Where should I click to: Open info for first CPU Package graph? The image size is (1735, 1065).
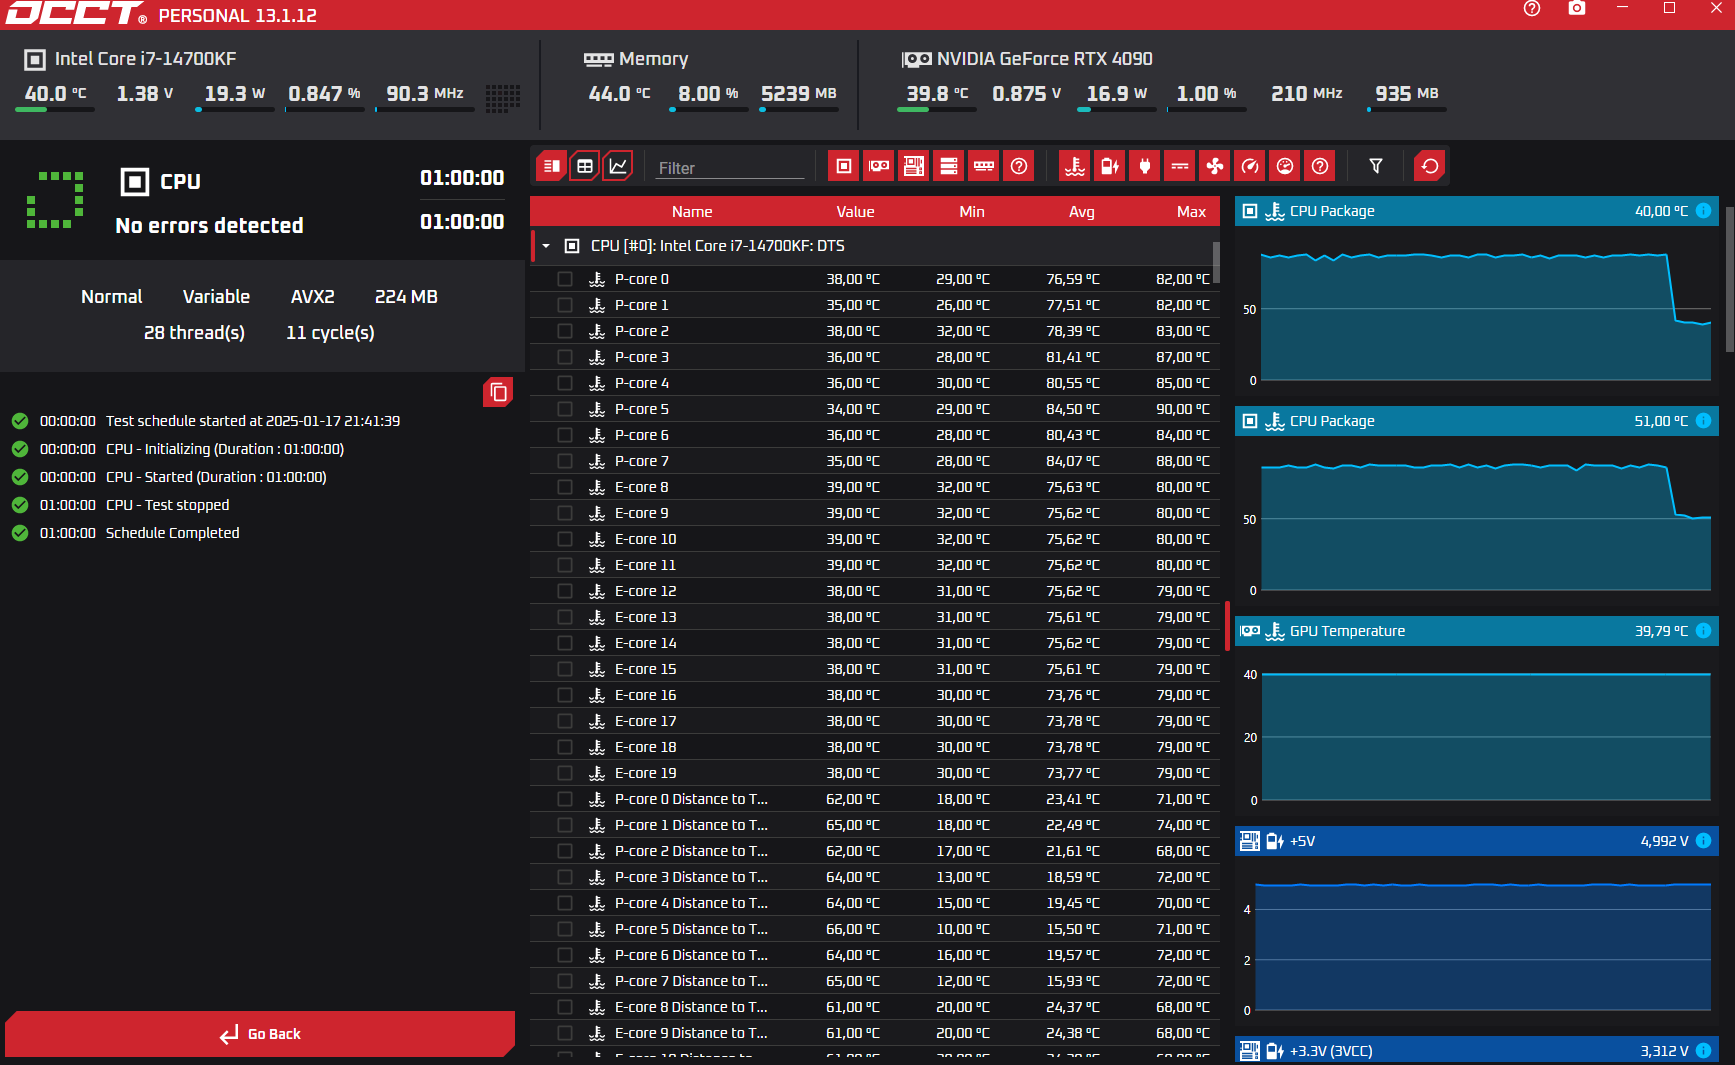click(x=1704, y=211)
